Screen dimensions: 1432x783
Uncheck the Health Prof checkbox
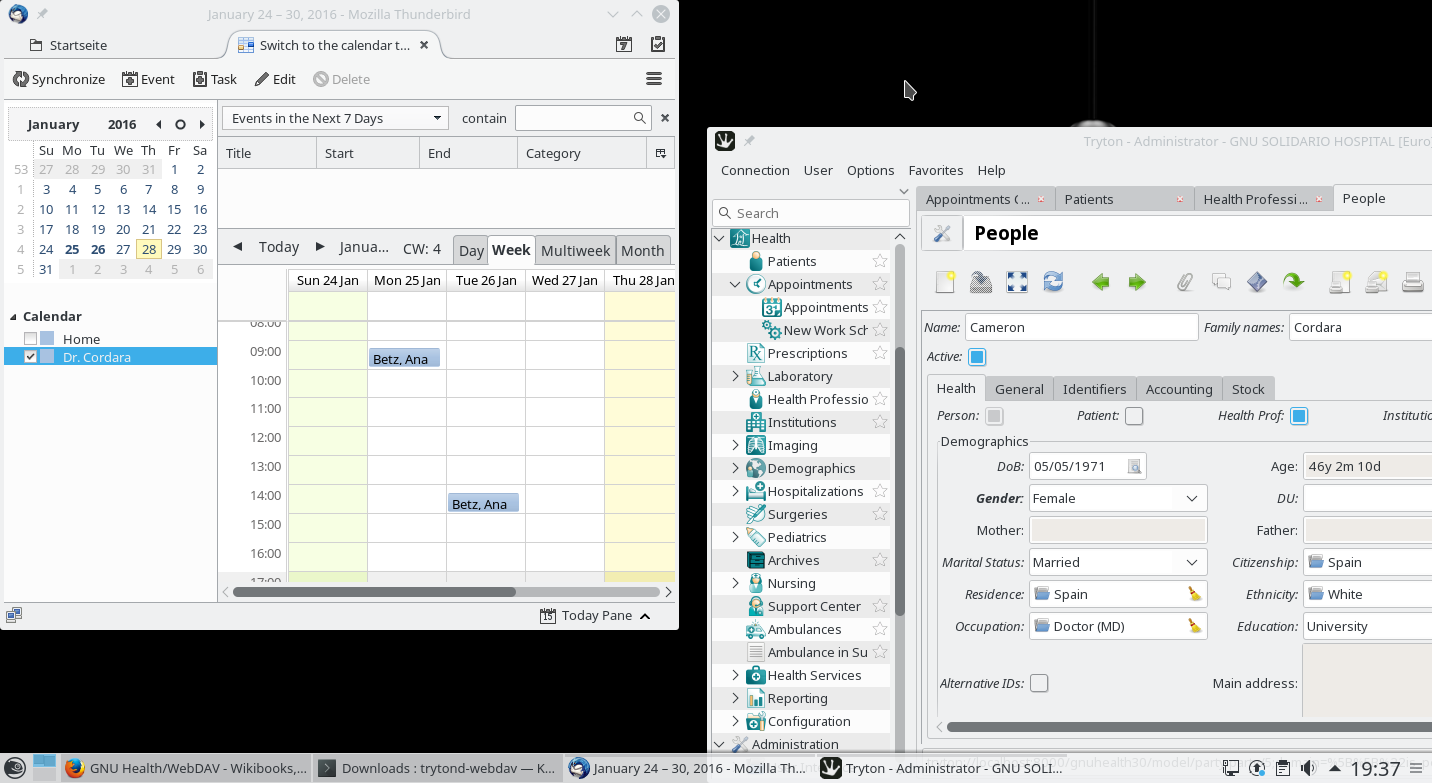click(1299, 416)
